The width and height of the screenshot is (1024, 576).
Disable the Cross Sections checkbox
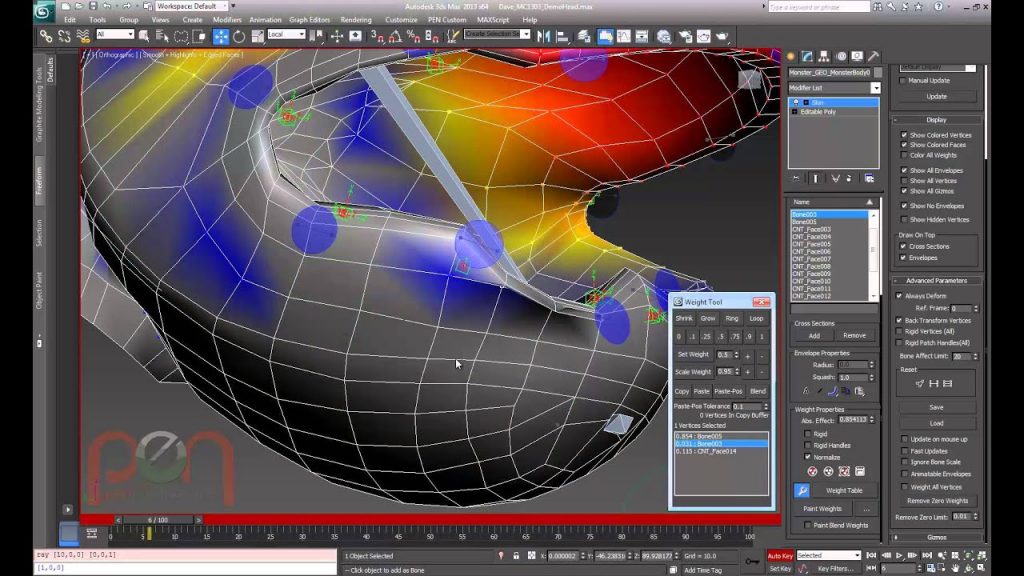[x=903, y=246]
